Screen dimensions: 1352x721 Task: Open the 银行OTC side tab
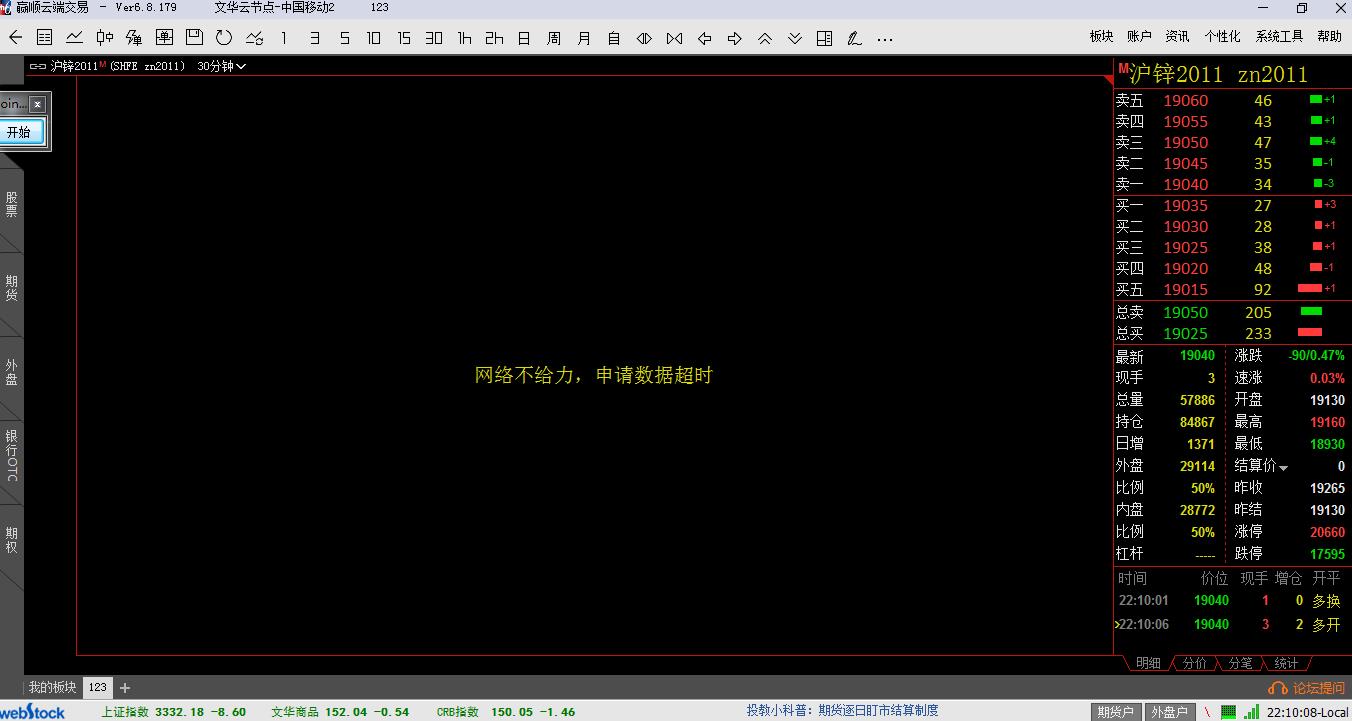(x=11, y=455)
